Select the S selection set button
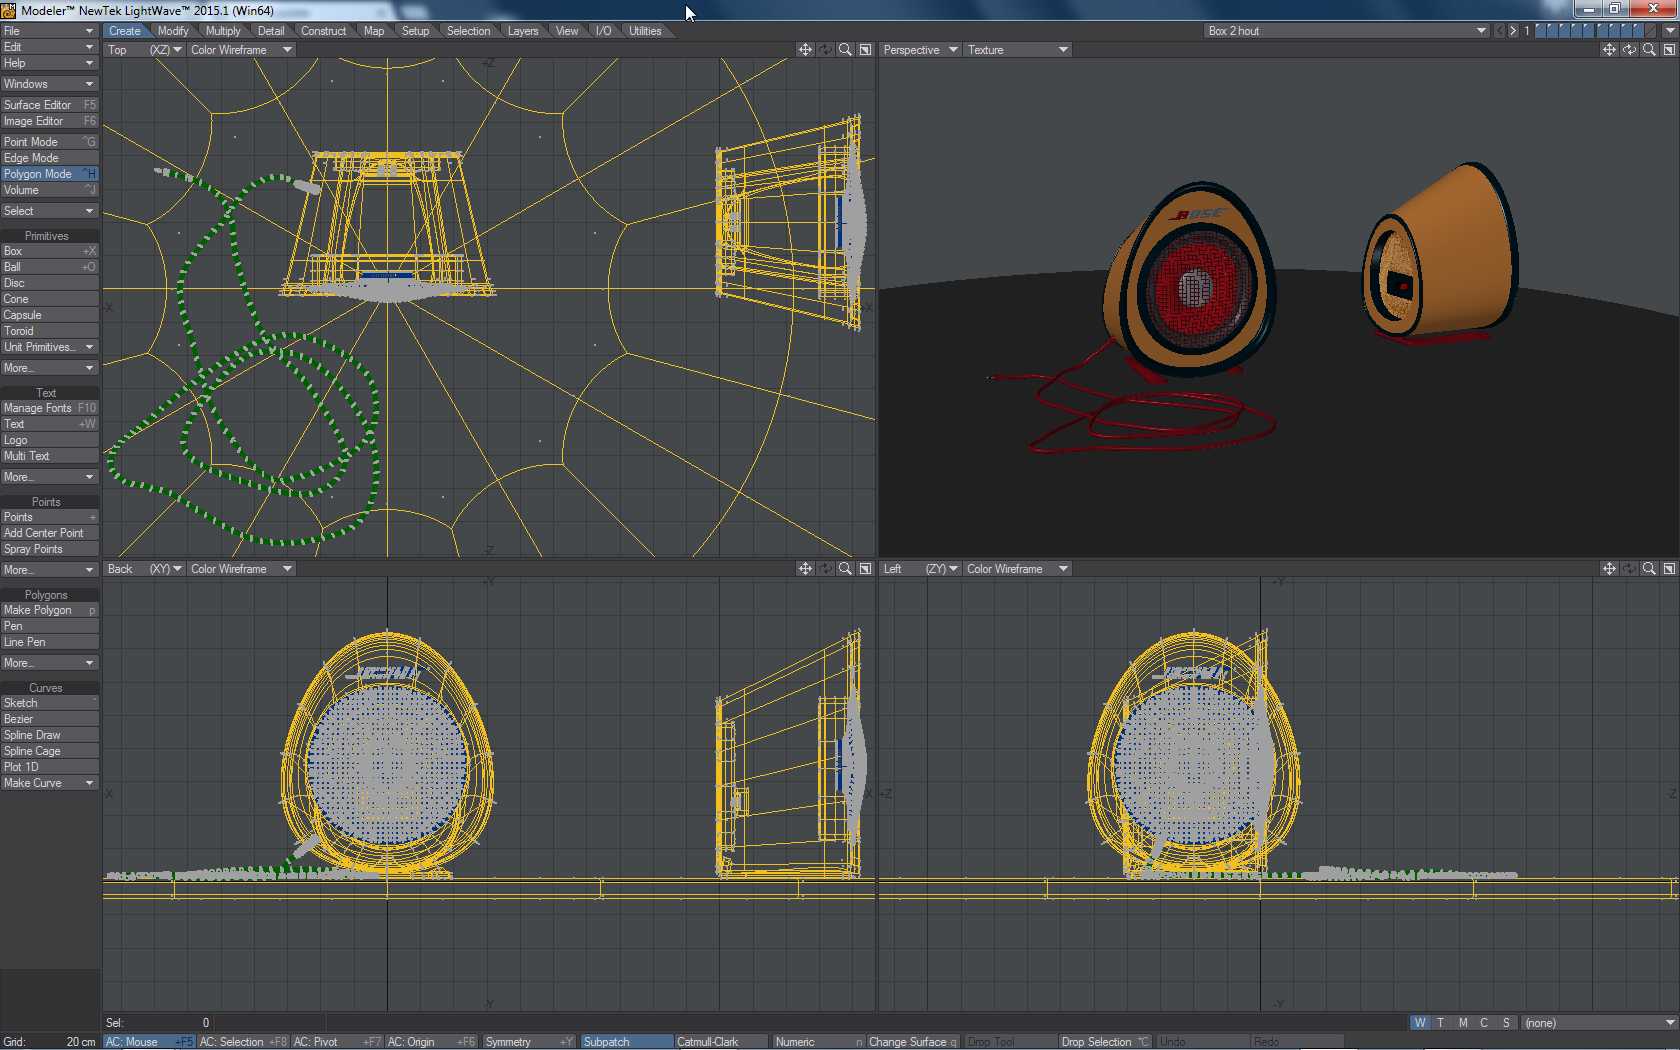 pyautogui.click(x=1506, y=1023)
